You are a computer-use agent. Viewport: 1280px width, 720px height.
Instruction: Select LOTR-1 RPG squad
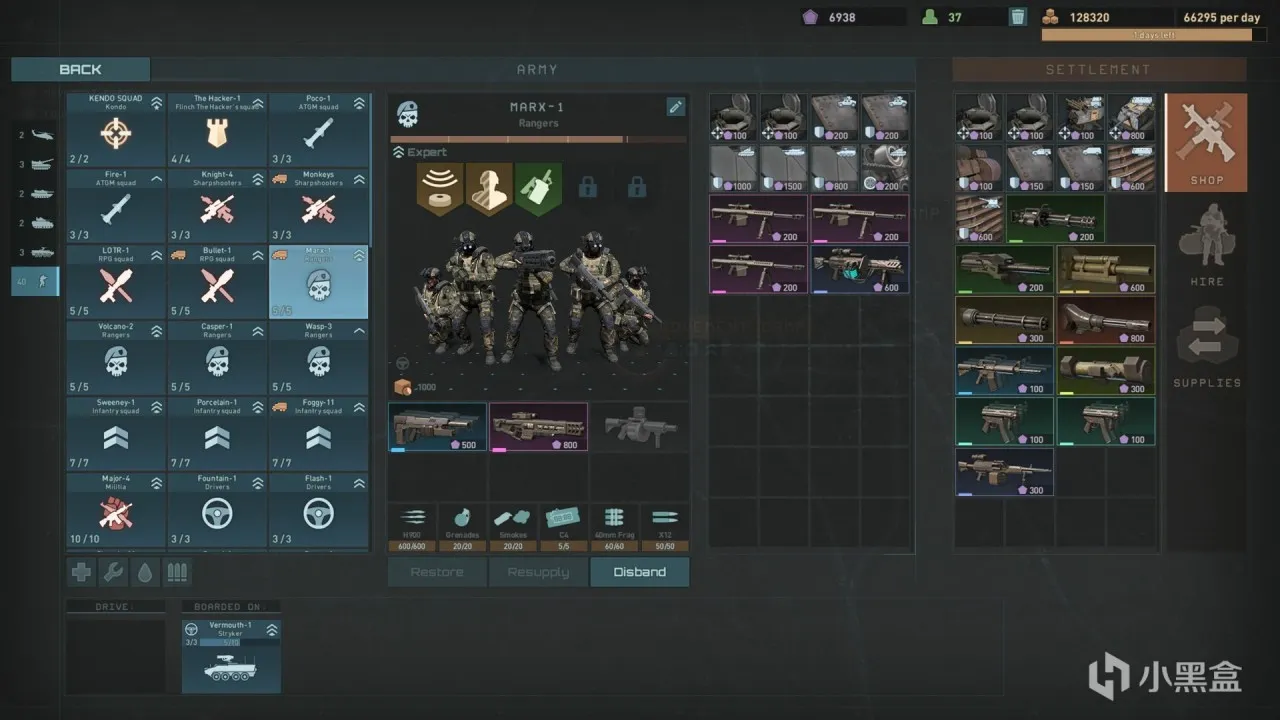(x=117, y=282)
